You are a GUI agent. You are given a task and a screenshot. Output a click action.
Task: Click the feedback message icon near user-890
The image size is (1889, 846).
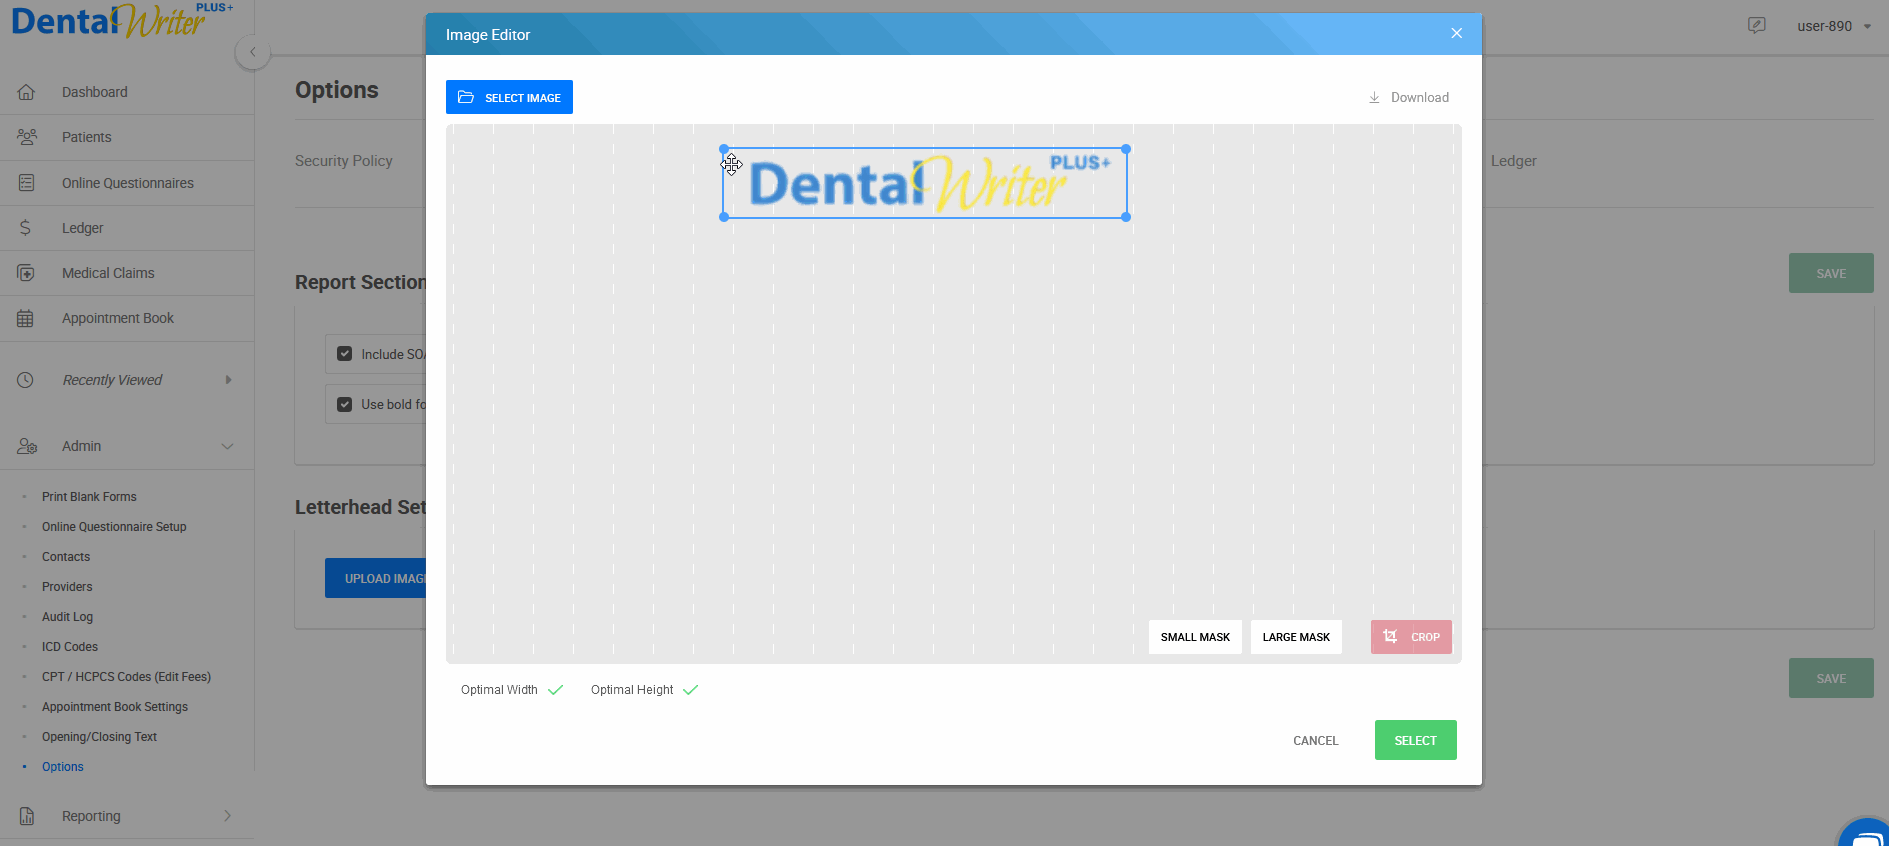[1756, 26]
